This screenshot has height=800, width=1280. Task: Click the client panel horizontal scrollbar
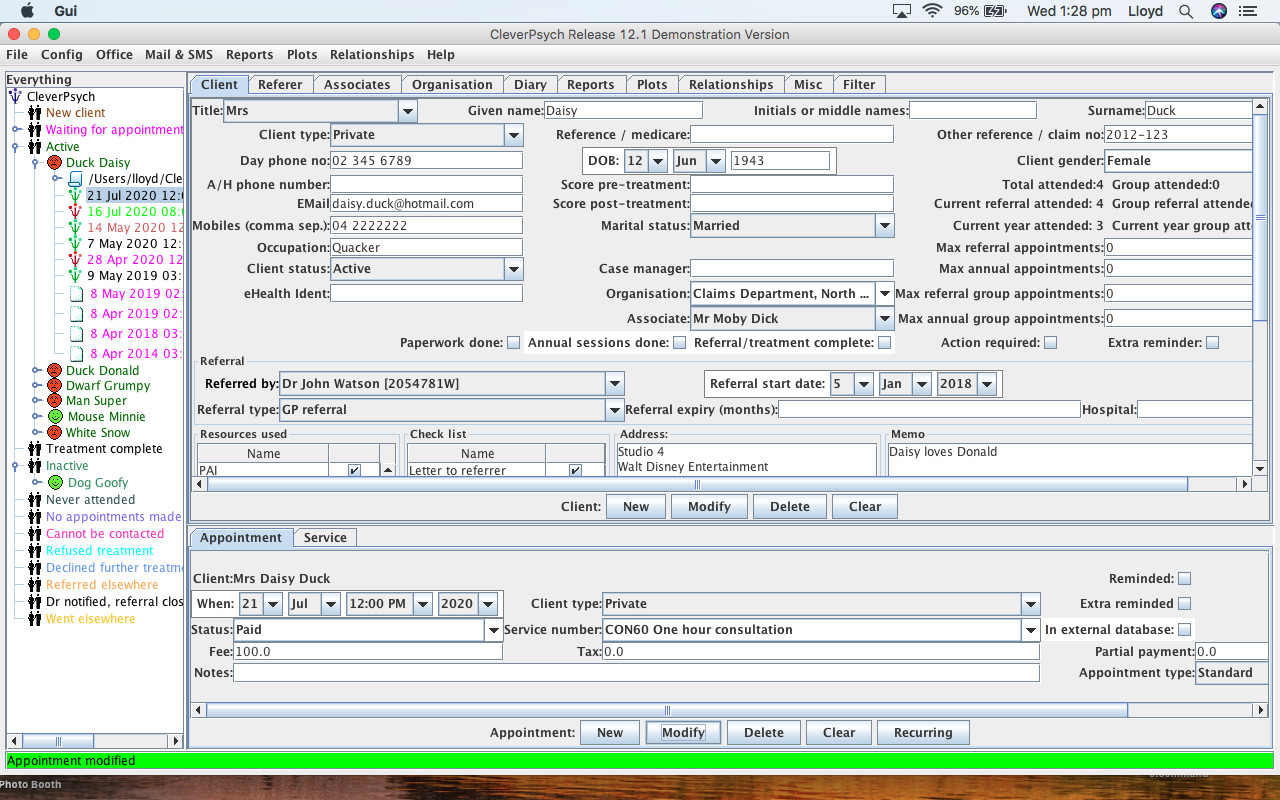pyautogui.click(x=698, y=484)
